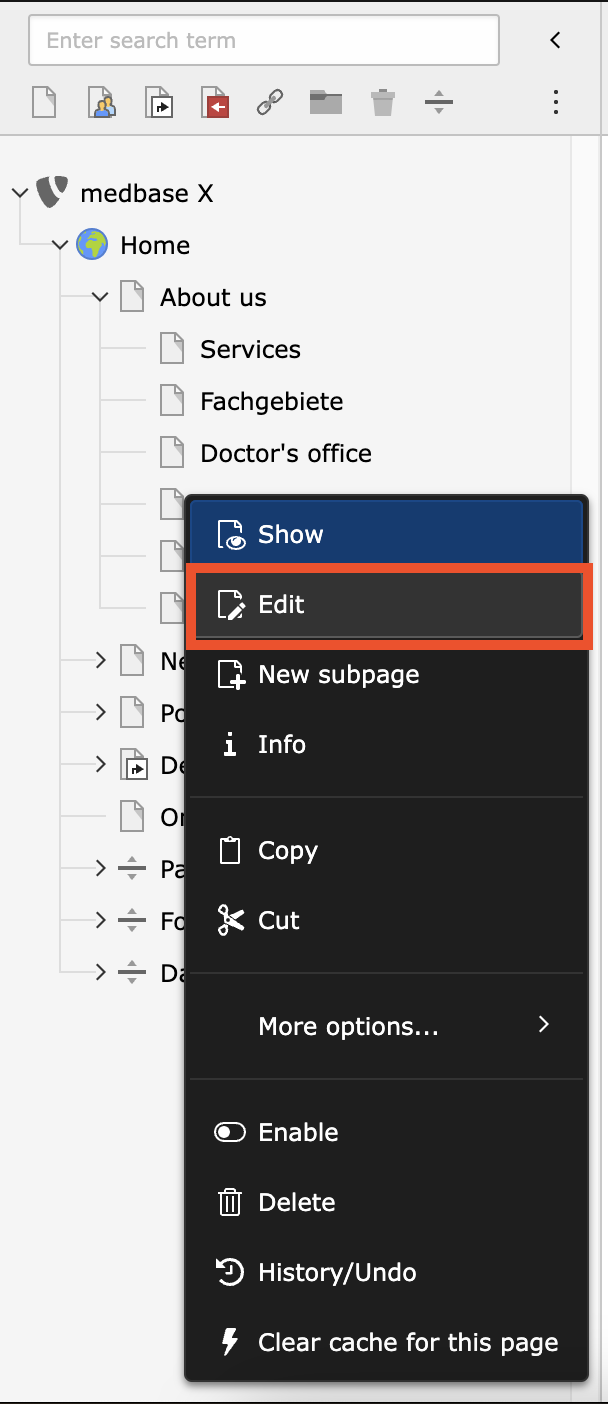Open the three-dot toolbar options menu
The image size is (608, 1404).
[556, 102]
